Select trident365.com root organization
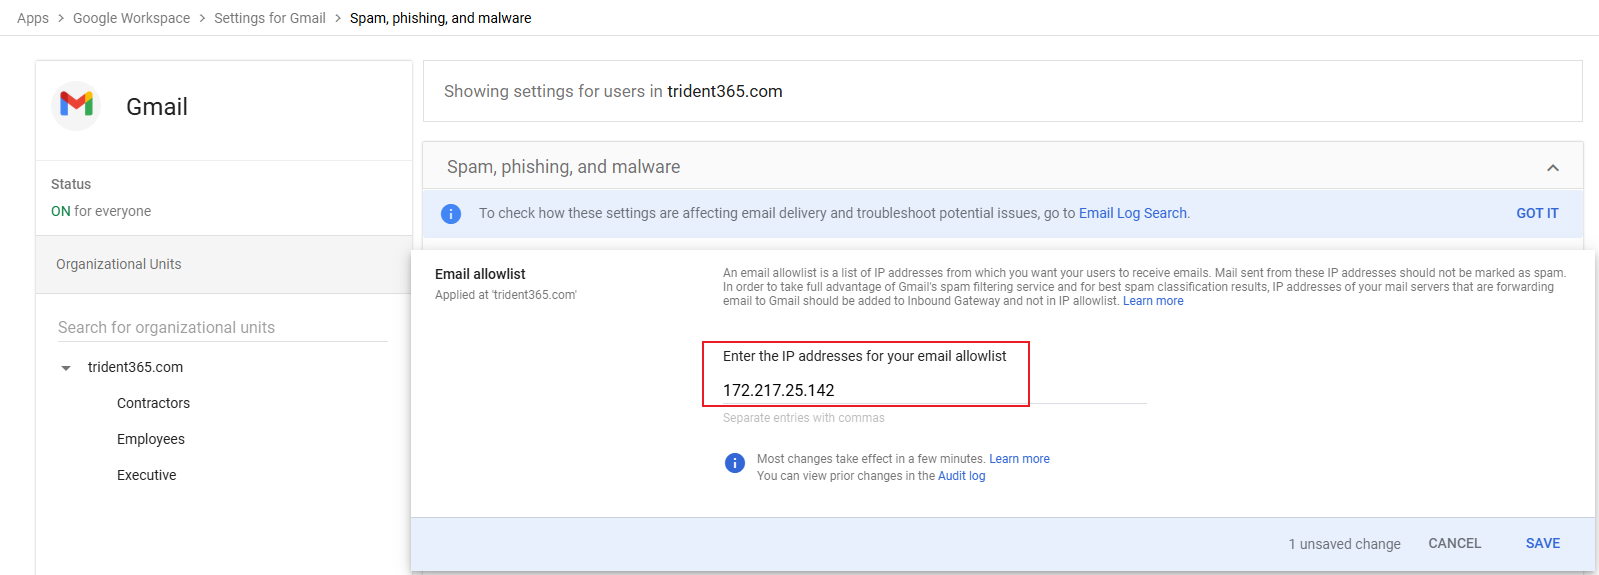 point(135,367)
